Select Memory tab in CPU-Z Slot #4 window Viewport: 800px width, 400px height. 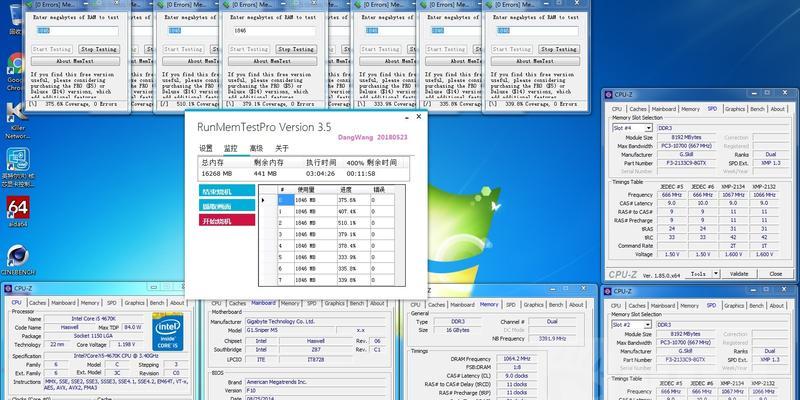coord(690,109)
